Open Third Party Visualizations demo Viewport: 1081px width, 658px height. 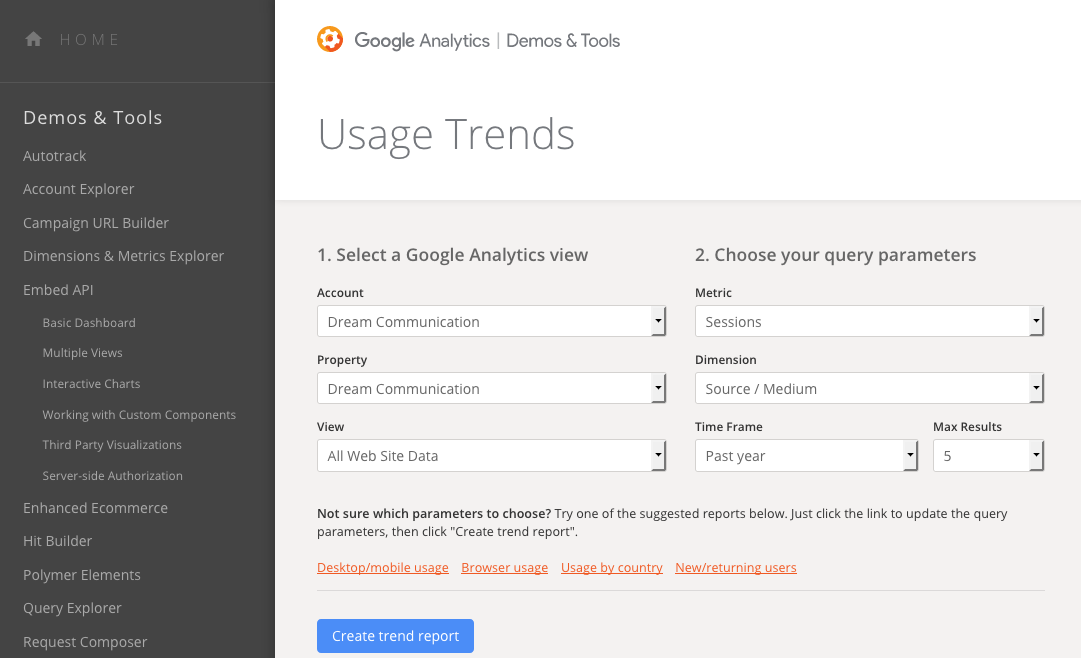coord(112,445)
